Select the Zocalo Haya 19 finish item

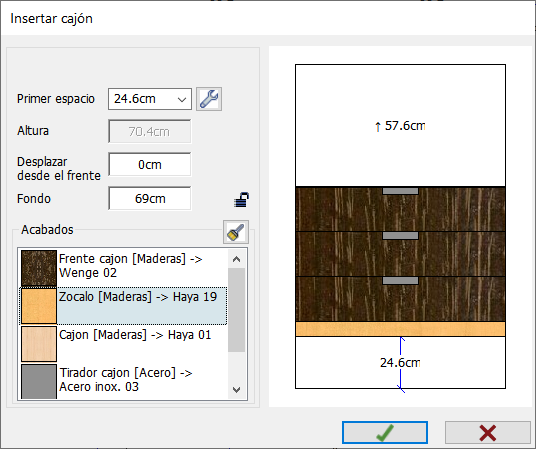[x=124, y=306]
